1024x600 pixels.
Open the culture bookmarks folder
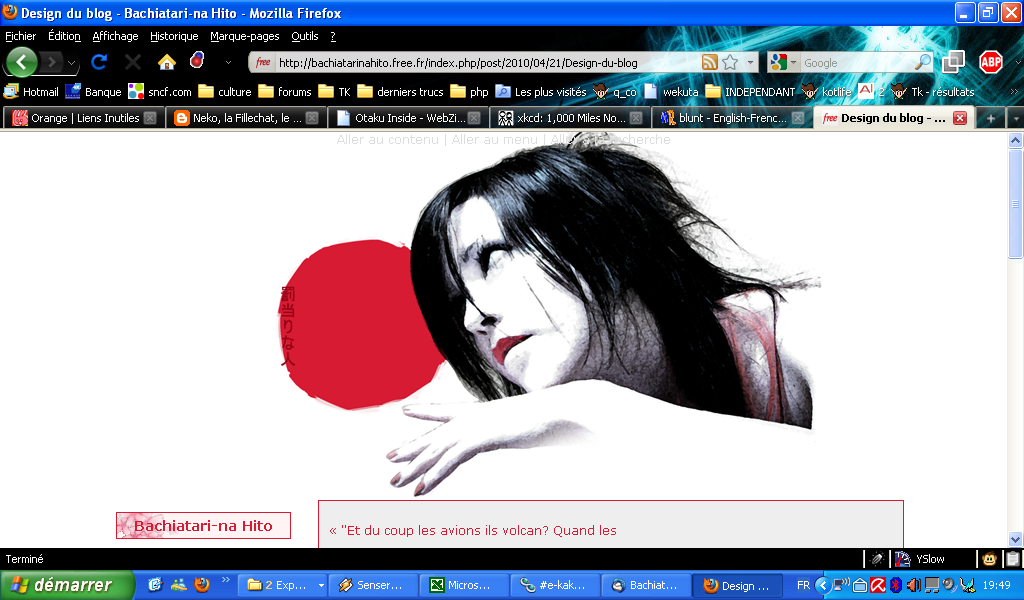225,92
